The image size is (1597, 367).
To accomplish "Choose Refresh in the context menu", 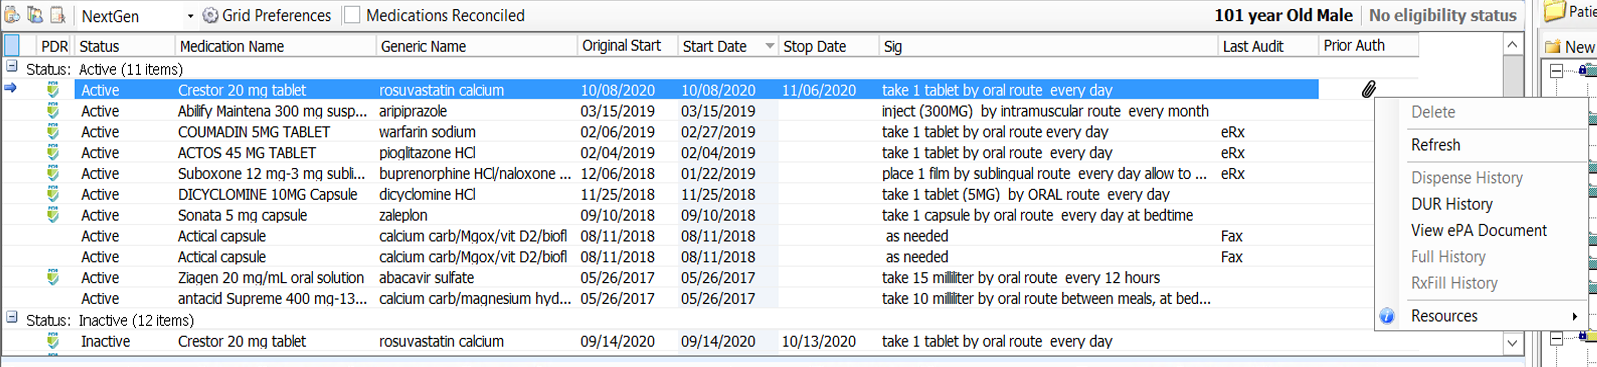I will click(1435, 145).
